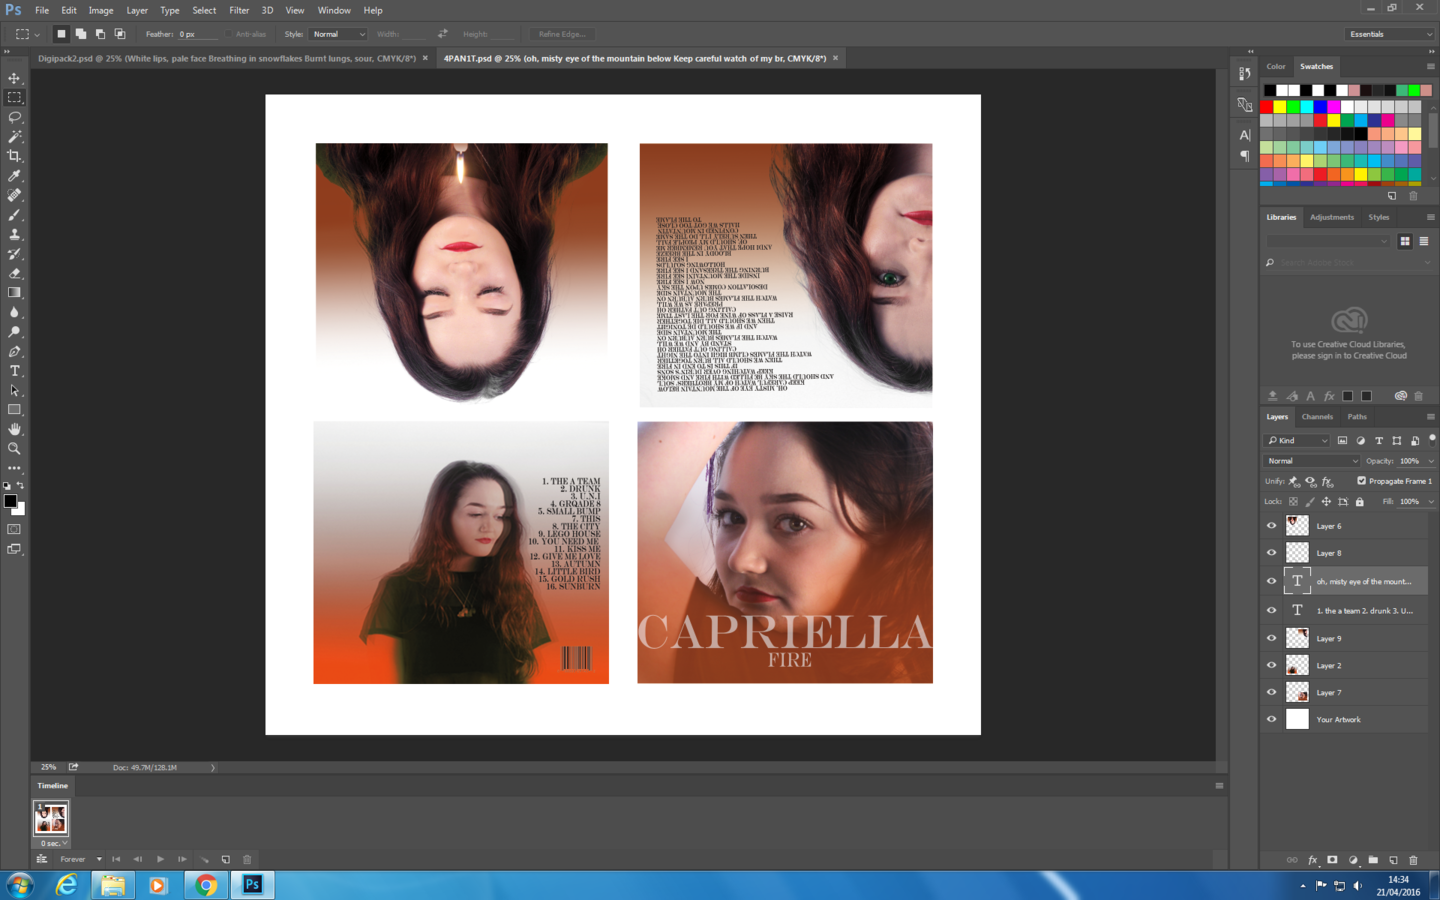The height and width of the screenshot is (900, 1440).
Task: Open the Style Normal dropdown in options bar
Action: pyautogui.click(x=338, y=34)
